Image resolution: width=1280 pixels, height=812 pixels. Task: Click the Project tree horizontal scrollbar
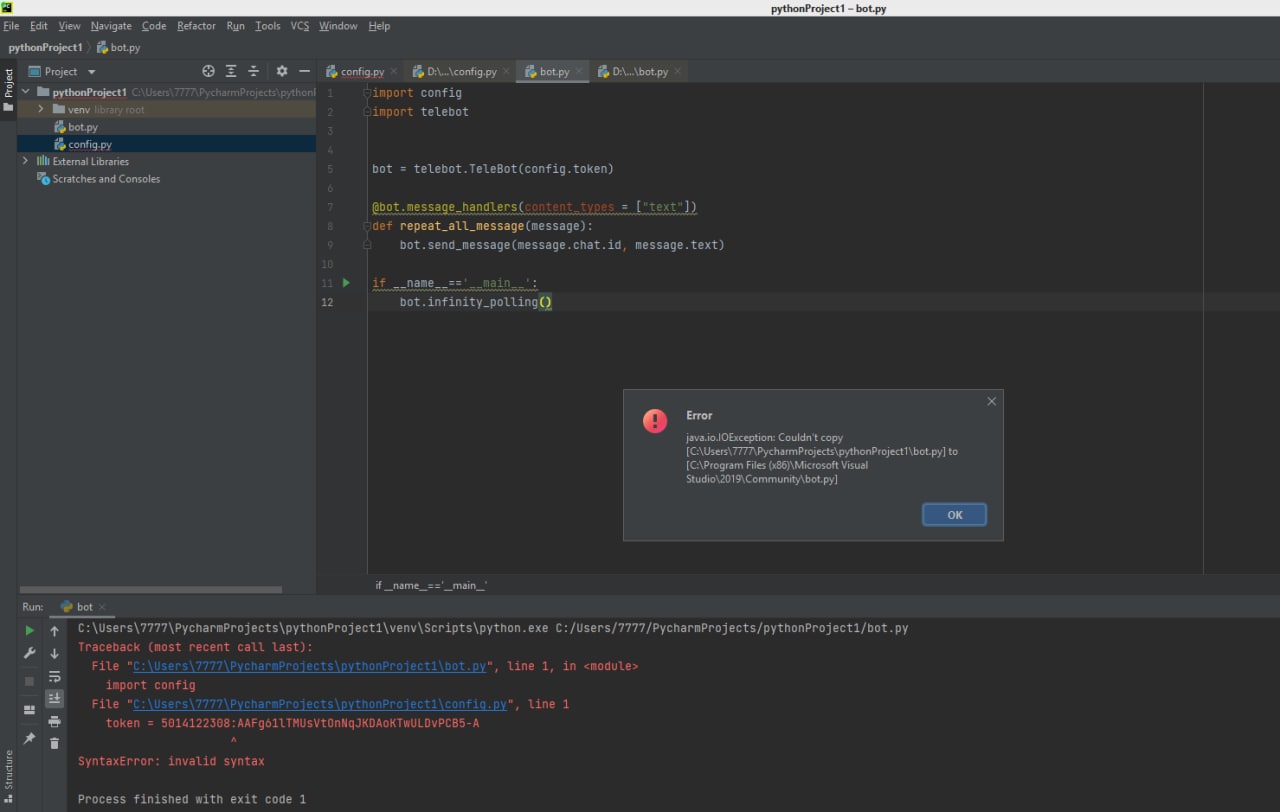click(150, 589)
